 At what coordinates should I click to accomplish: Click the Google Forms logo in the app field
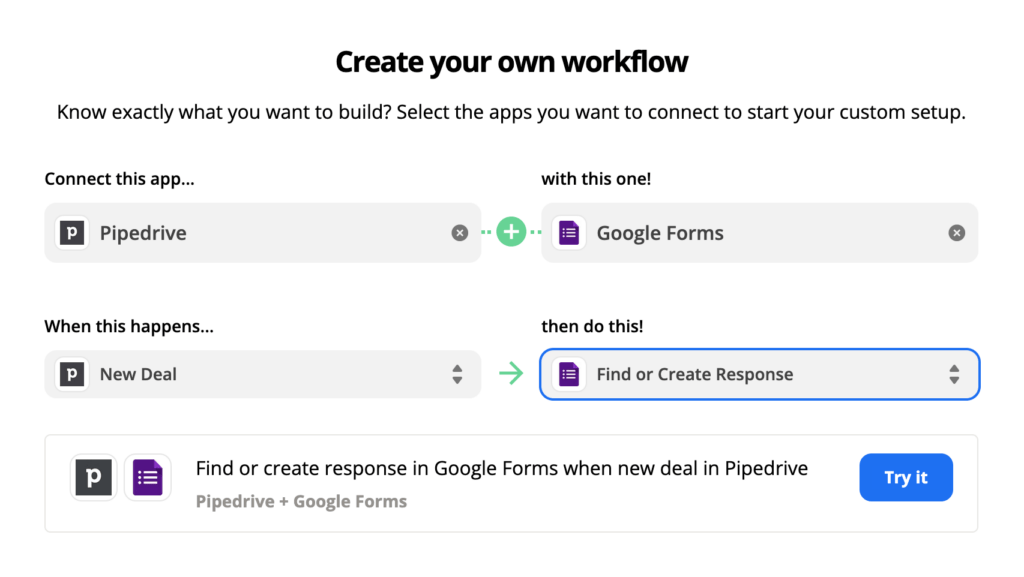[x=569, y=233]
